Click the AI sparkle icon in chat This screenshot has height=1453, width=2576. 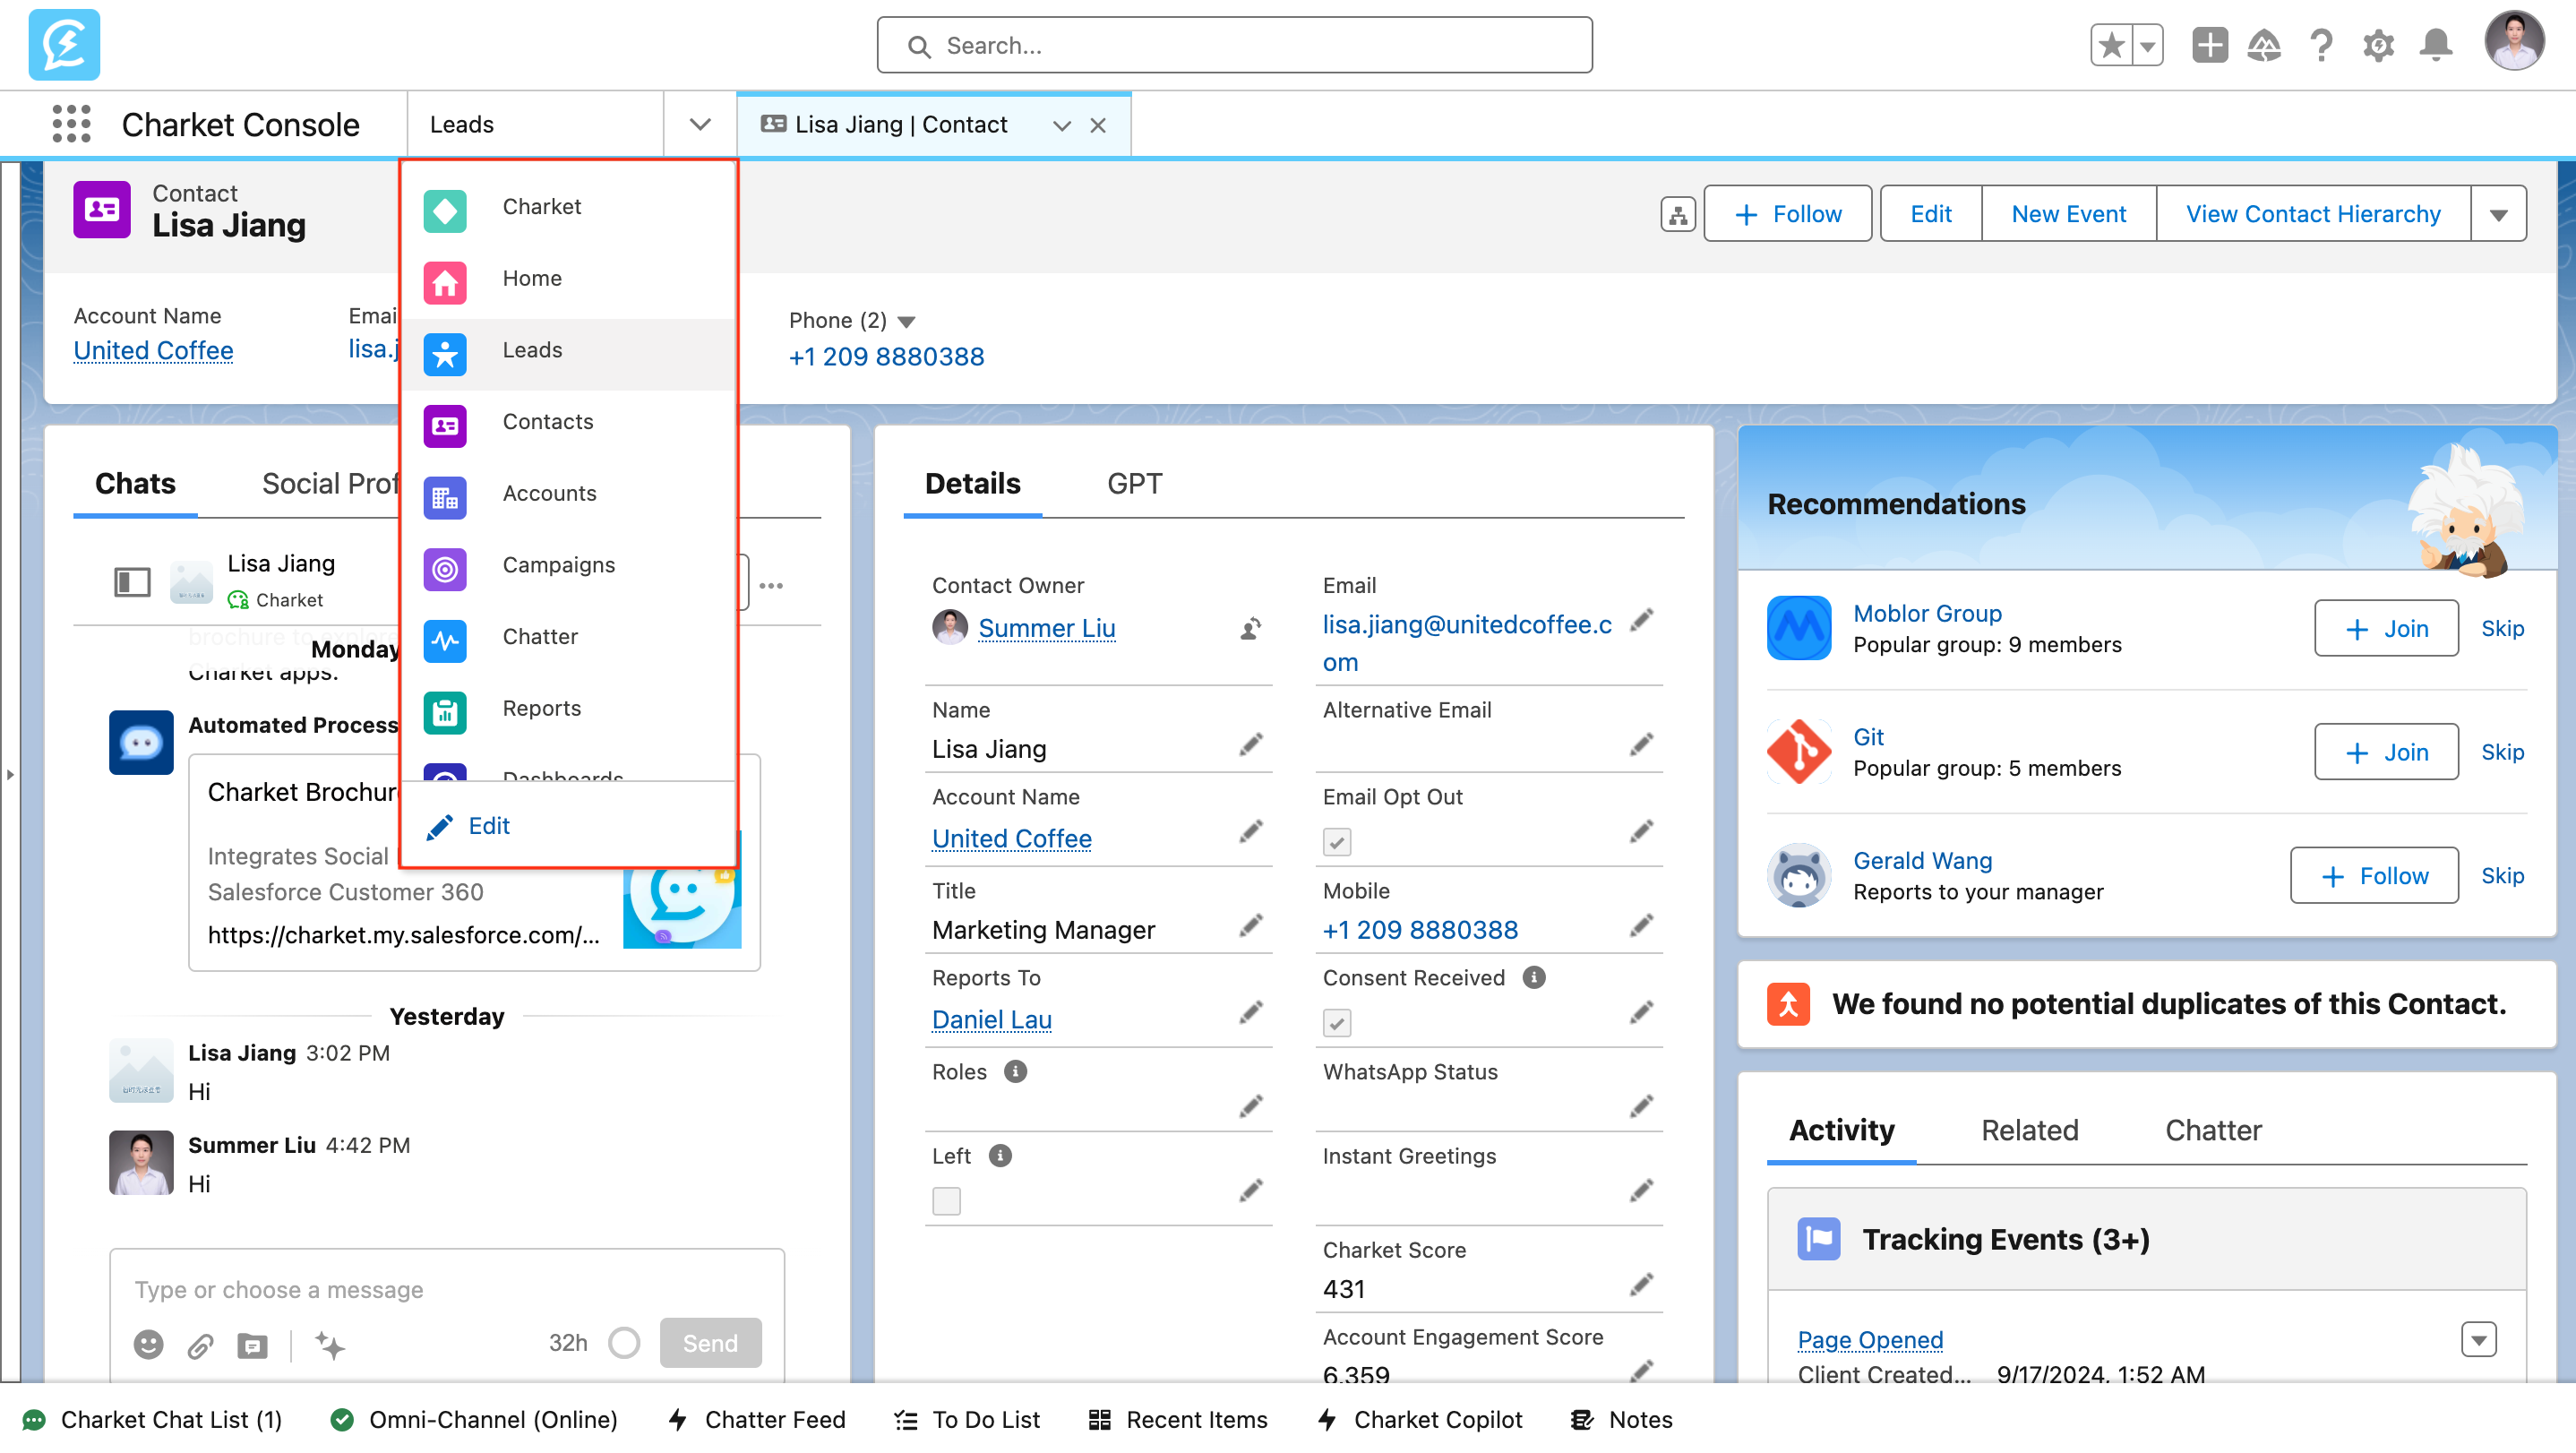(330, 1345)
